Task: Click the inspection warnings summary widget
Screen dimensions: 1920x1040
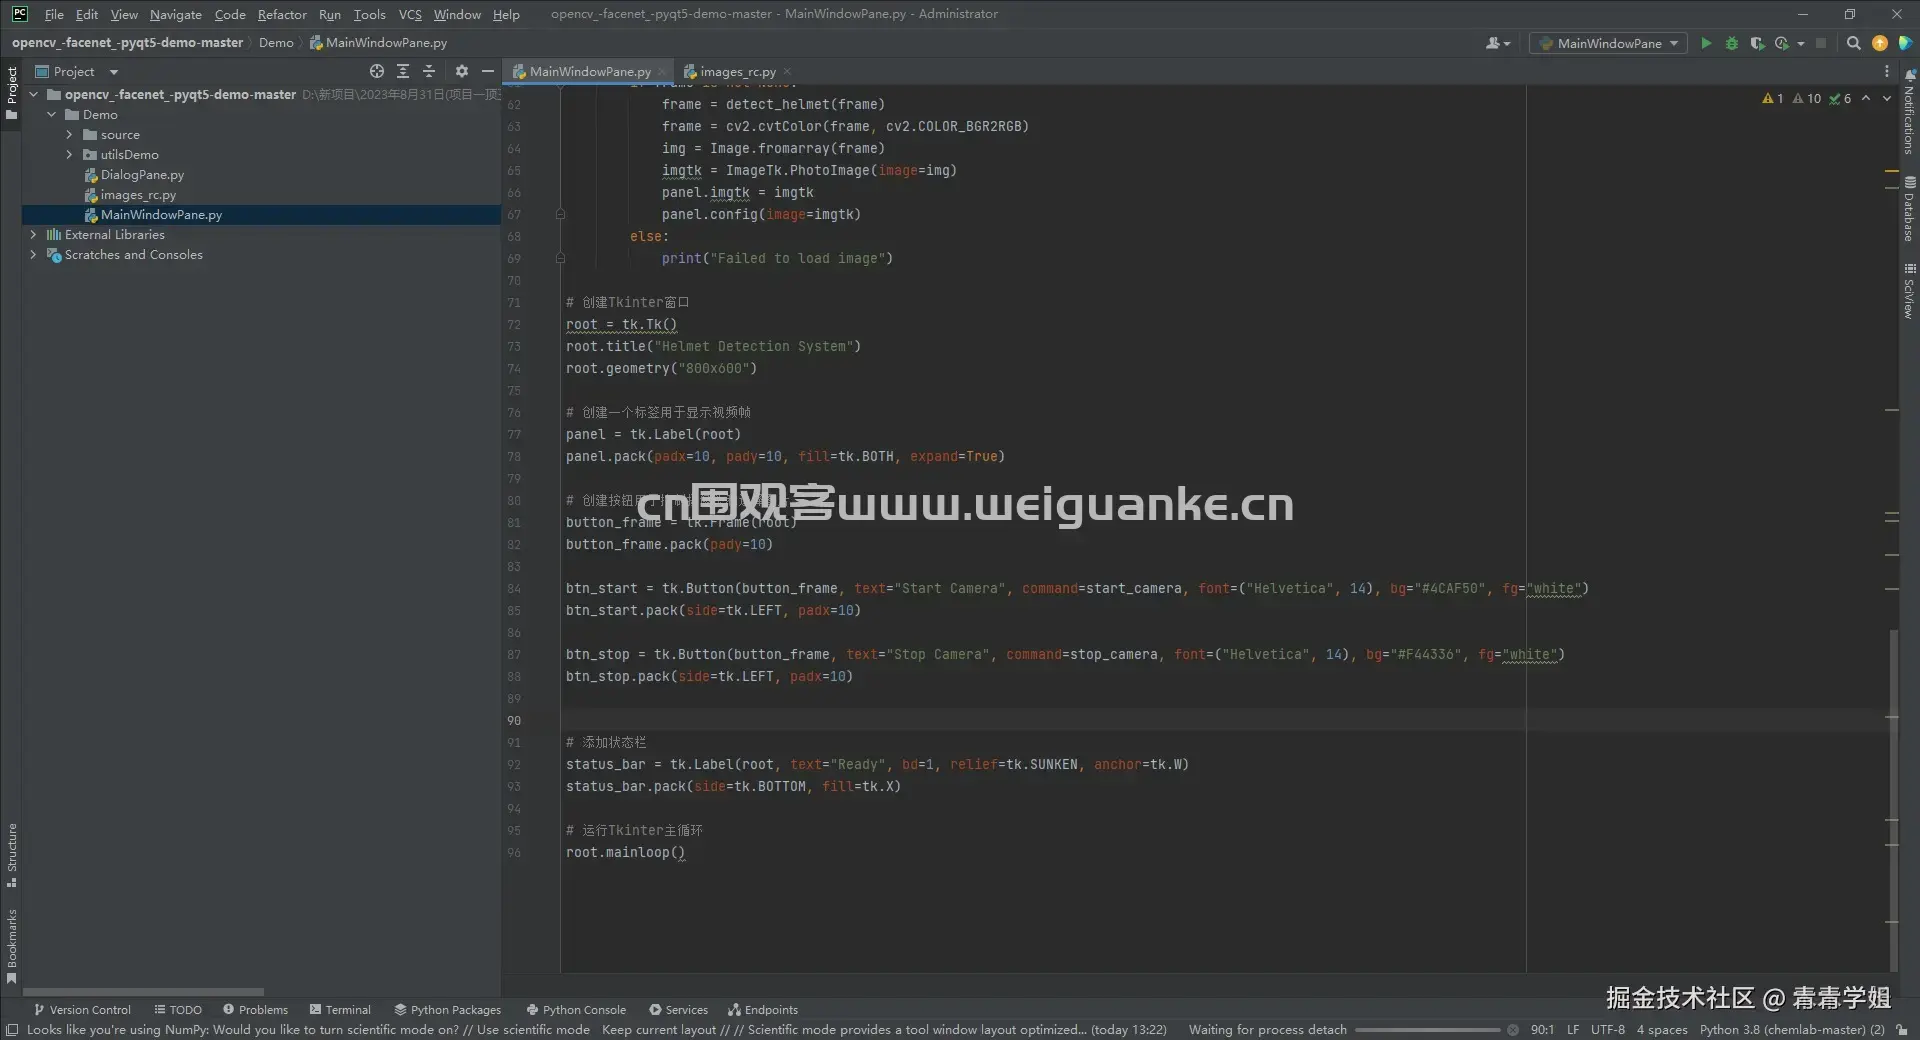Action: [1806, 98]
